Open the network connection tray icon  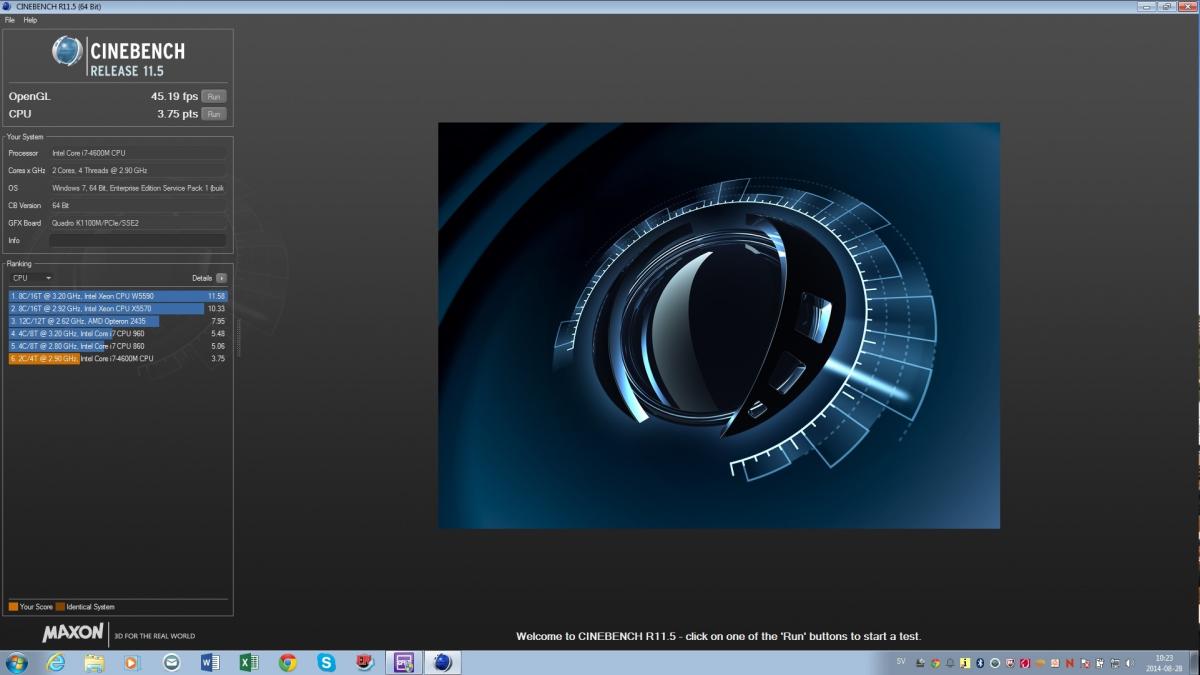(1115, 663)
